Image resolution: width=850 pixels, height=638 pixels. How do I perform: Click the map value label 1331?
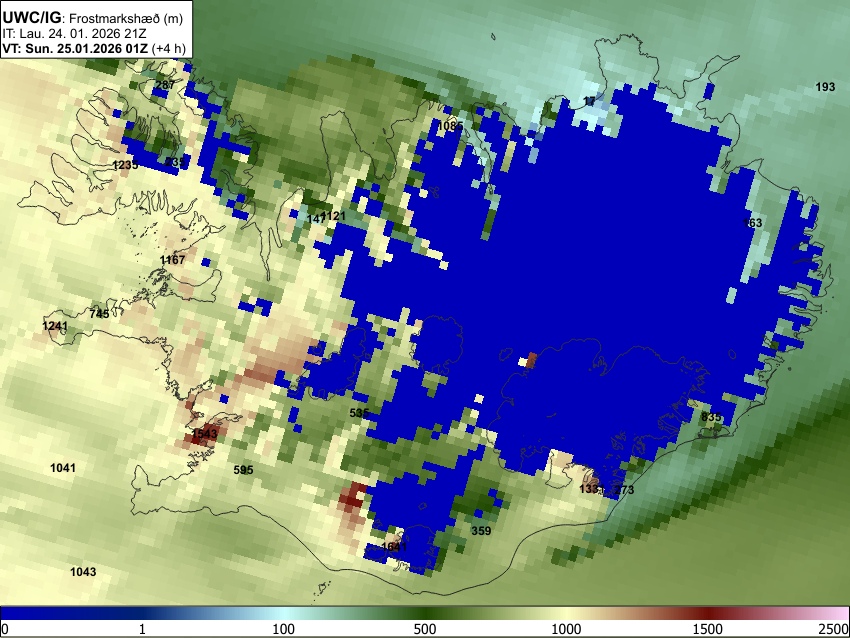point(591,489)
